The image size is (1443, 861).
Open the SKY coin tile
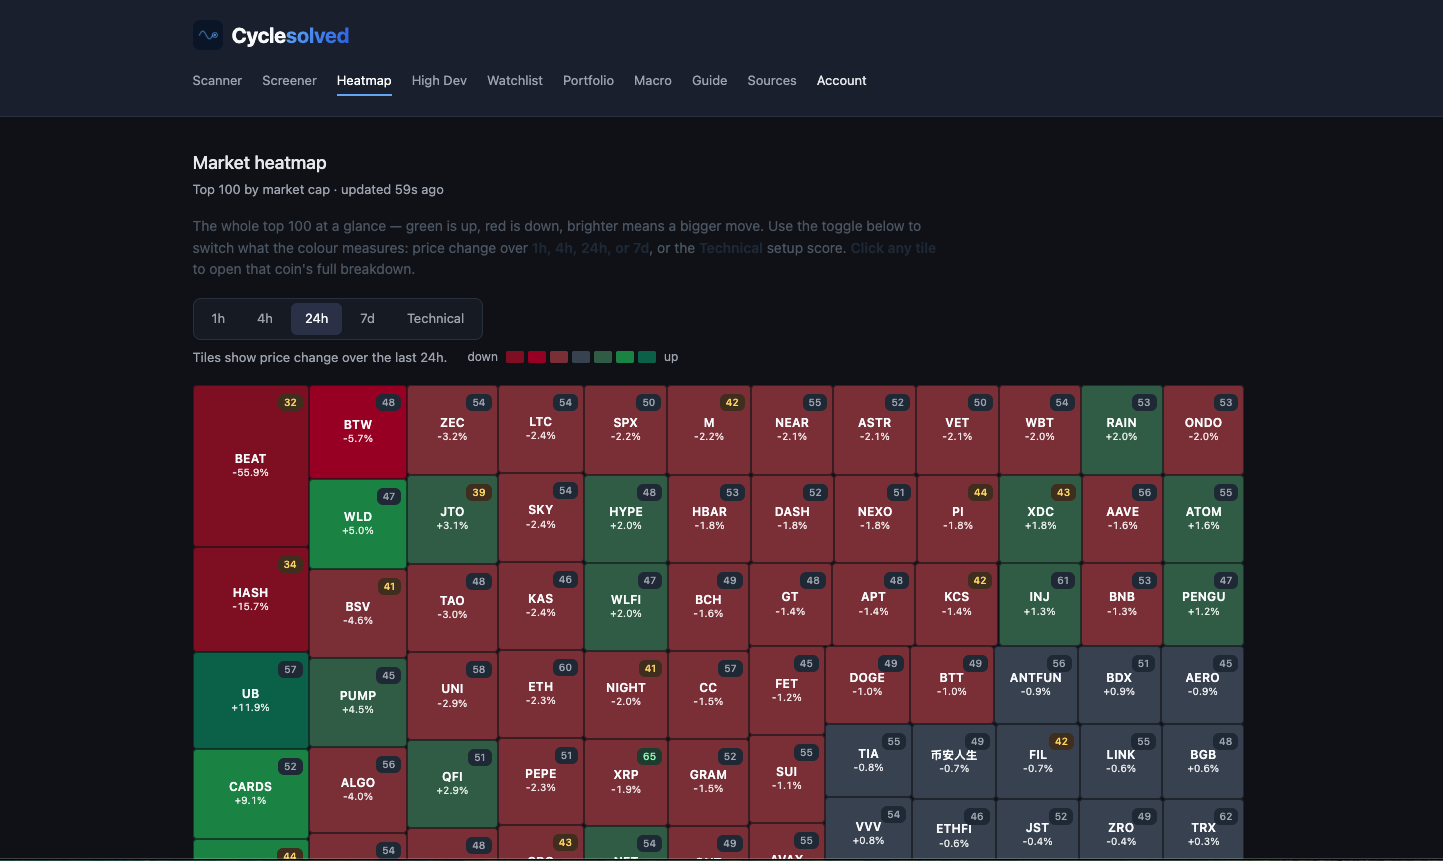coord(541,517)
